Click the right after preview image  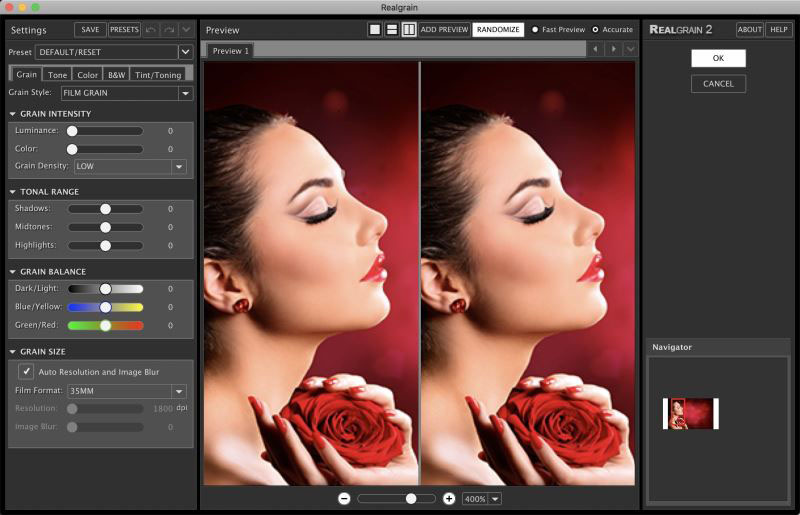(x=528, y=274)
